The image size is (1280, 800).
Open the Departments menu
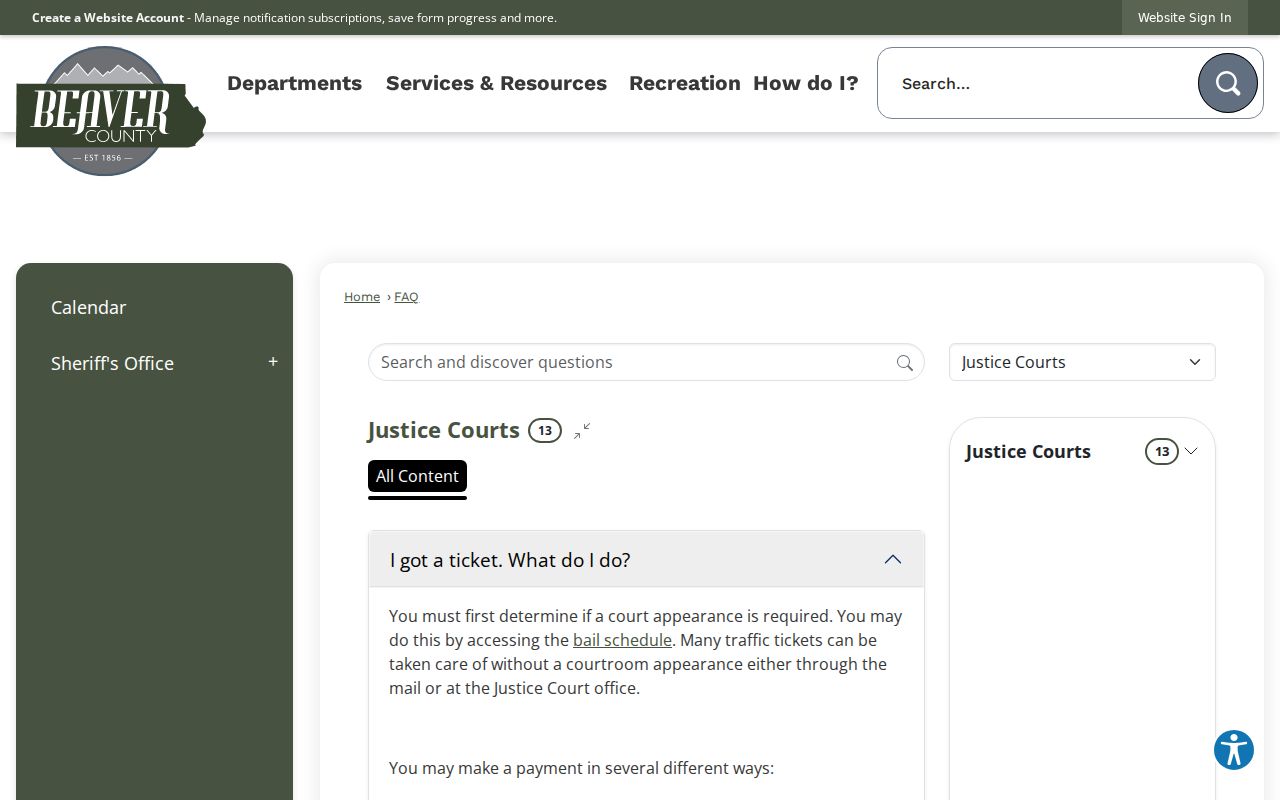(294, 83)
